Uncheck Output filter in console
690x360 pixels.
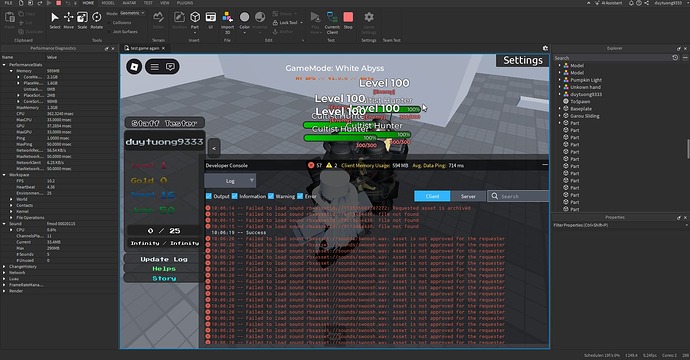click(x=209, y=196)
